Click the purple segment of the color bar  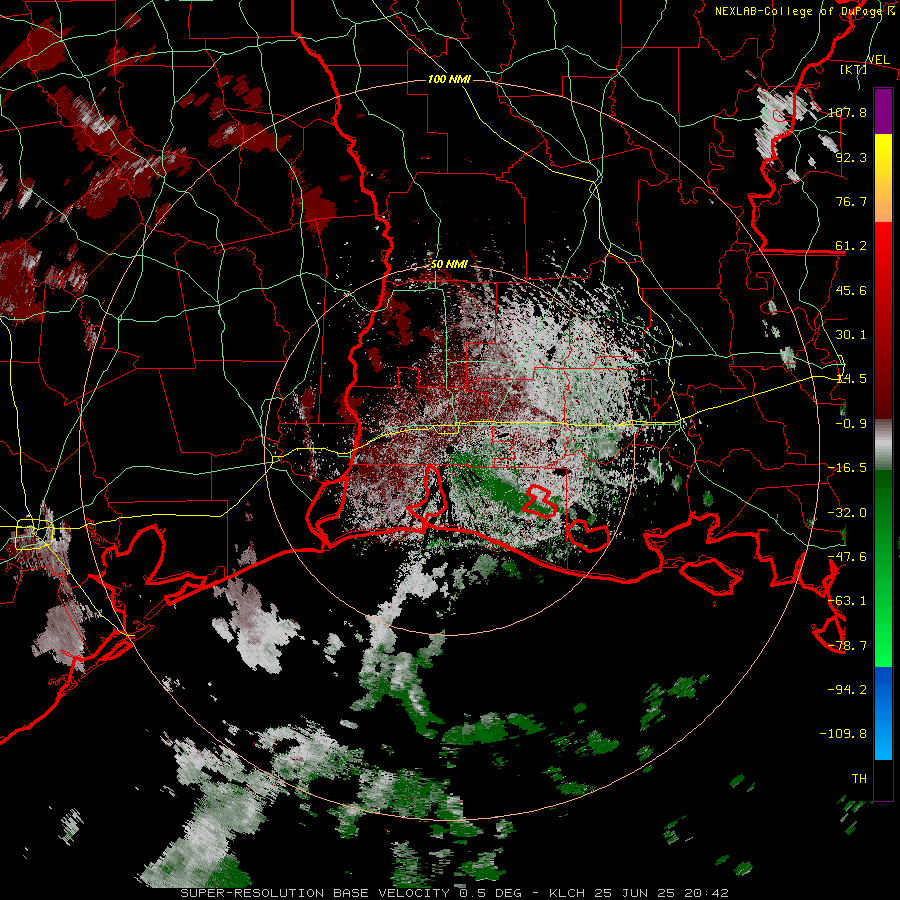883,111
